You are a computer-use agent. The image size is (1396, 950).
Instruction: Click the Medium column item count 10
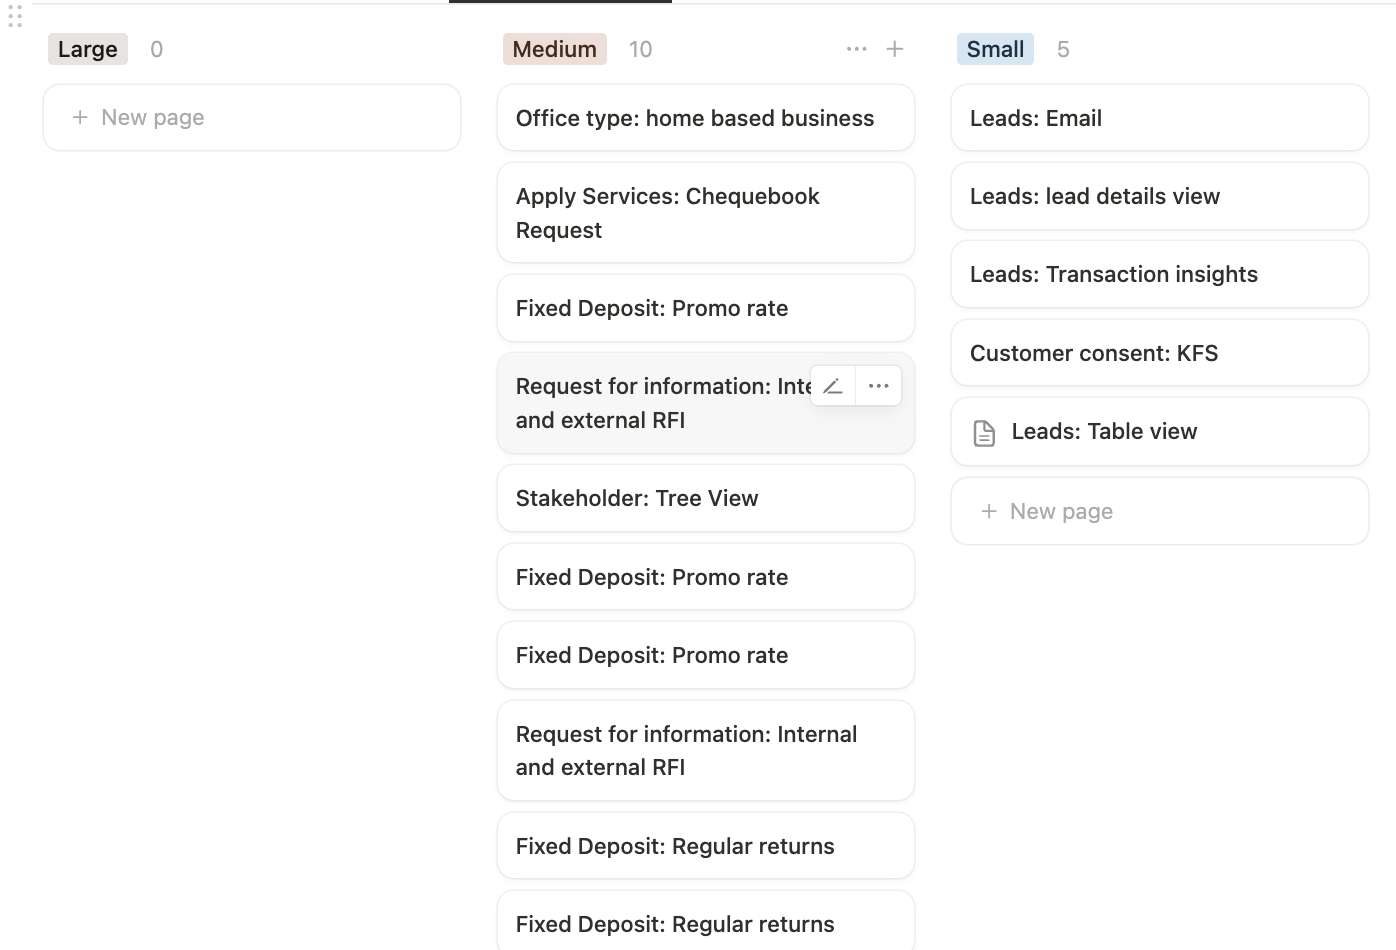tap(640, 49)
